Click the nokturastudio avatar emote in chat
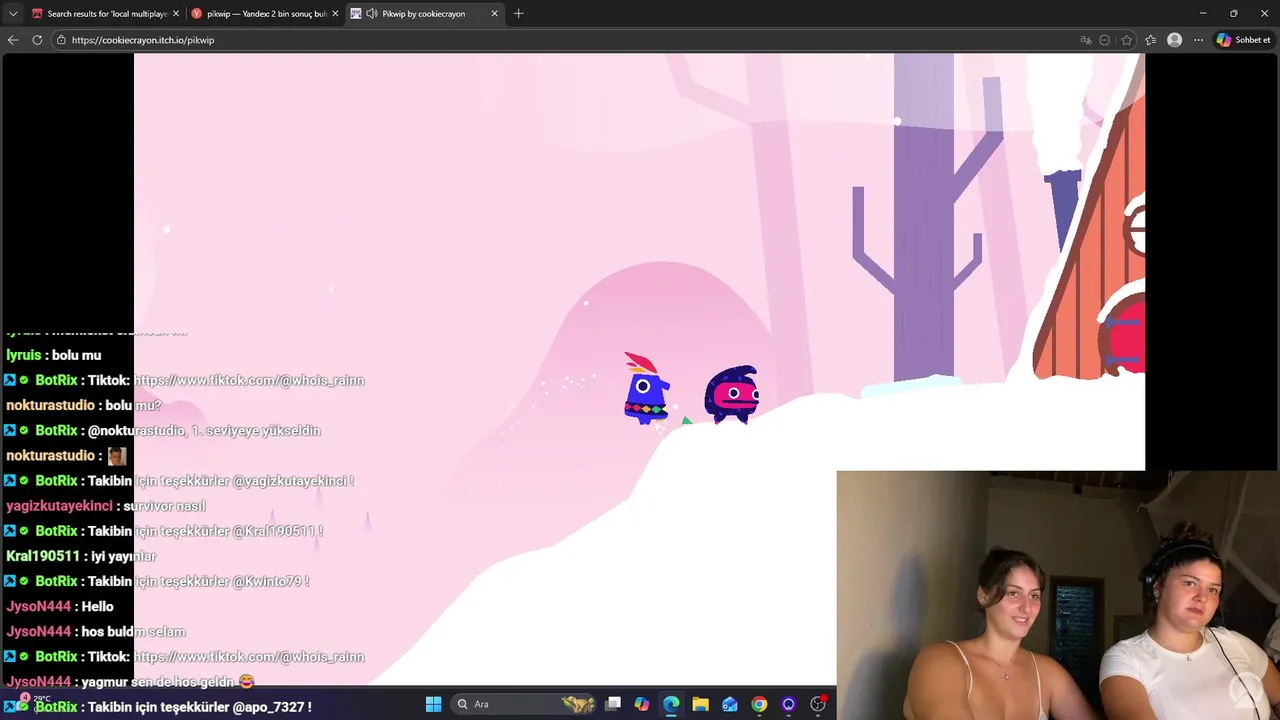Image resolution: width=1280 pixels, height=720 pixels. (117, 455)
